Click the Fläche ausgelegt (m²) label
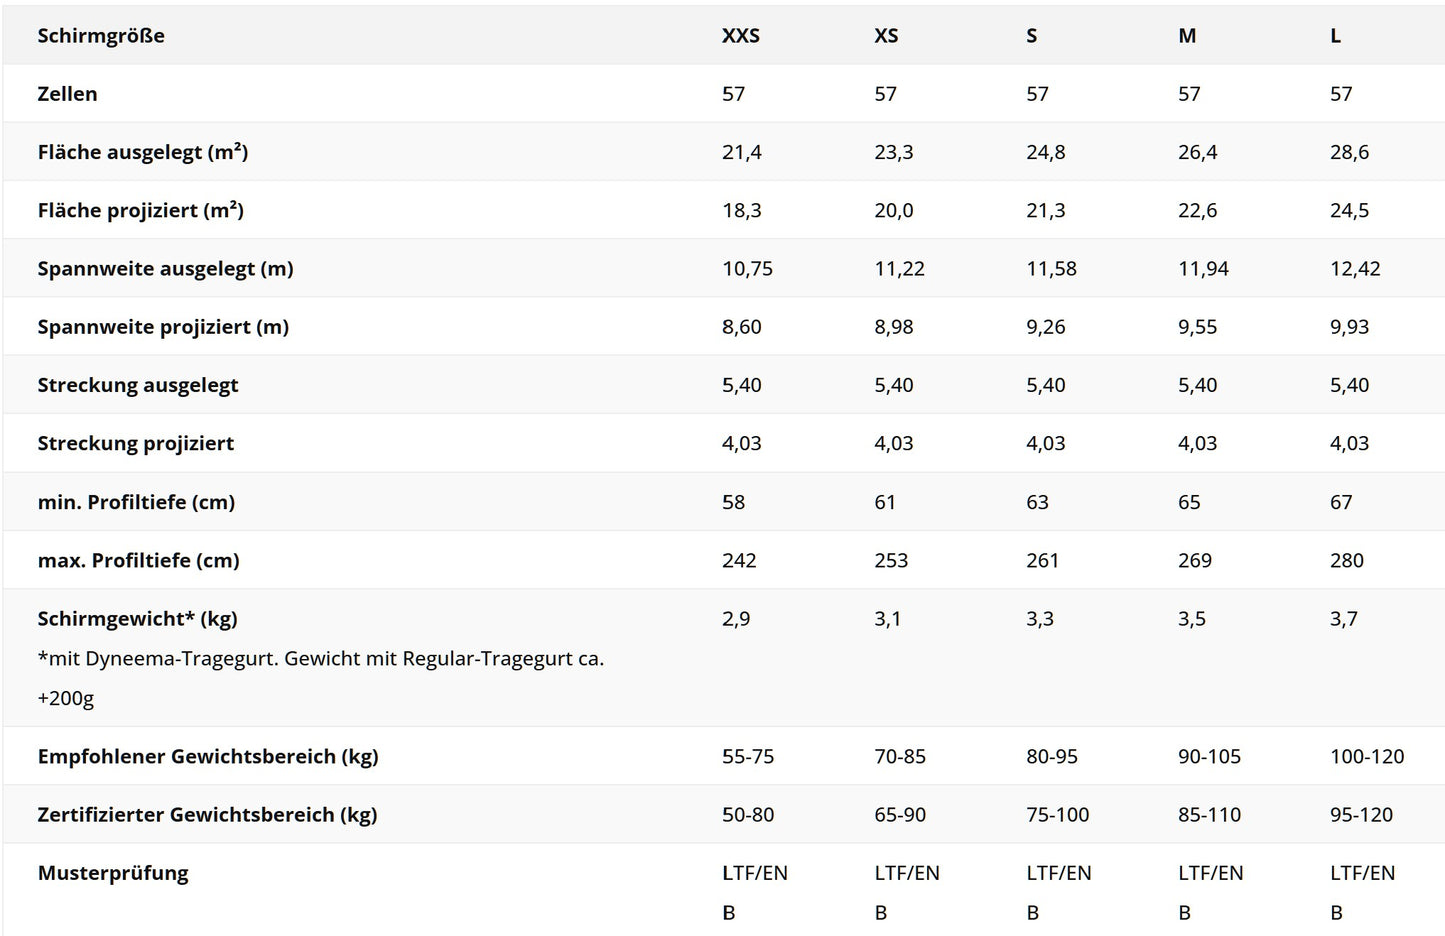1445x936 pixels. 143,152
